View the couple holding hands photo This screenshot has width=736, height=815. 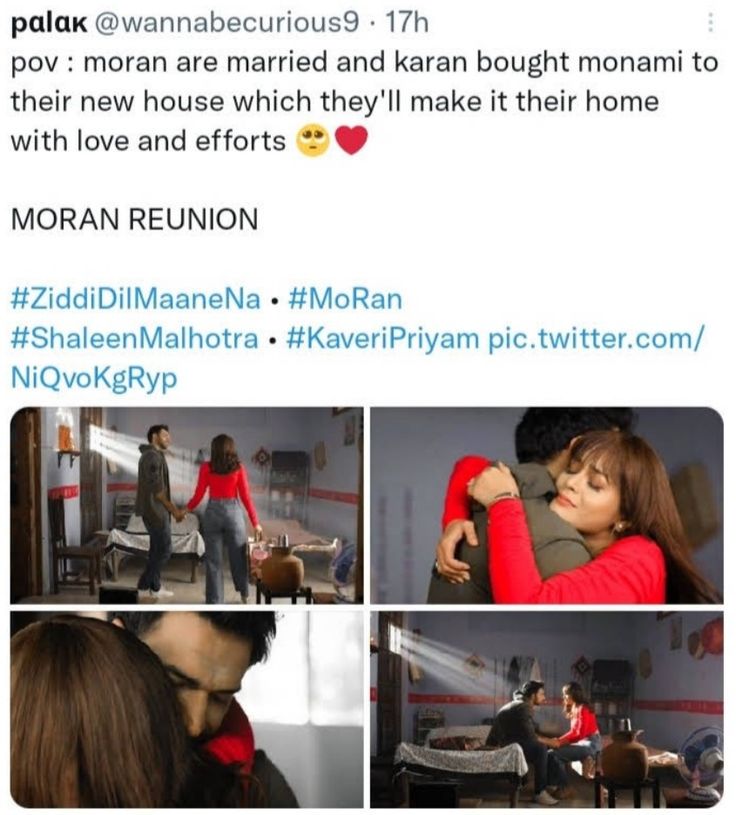tap(187, 505)
